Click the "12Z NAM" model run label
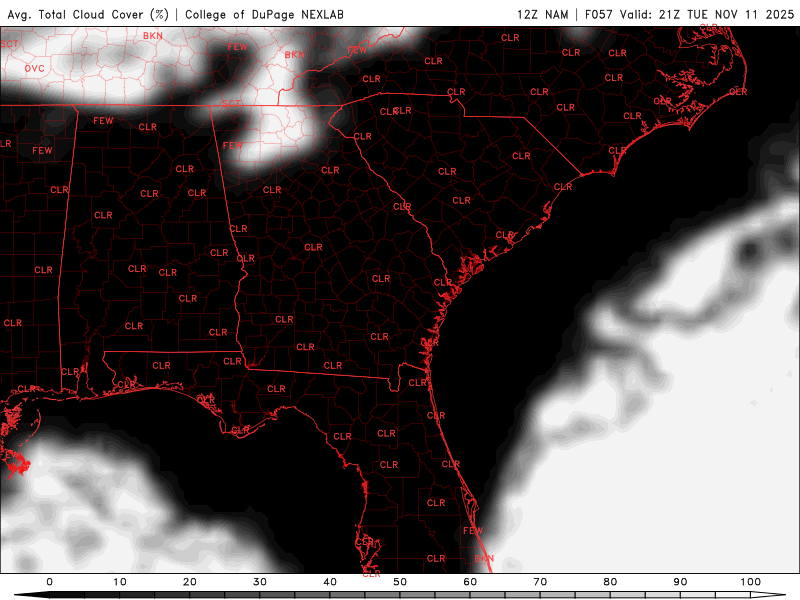800x600 pixels. click(x=542, y=14)
